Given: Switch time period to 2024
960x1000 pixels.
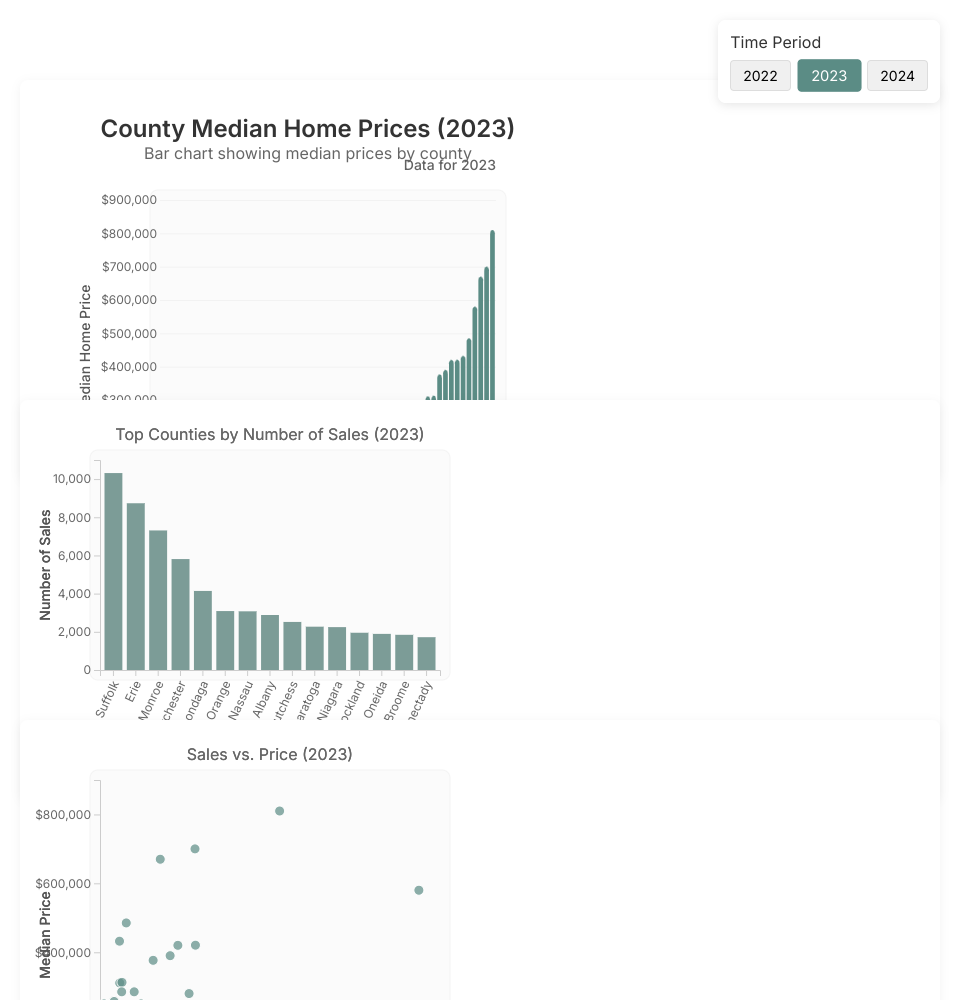Looking at the screenshot, I should click(x=897, y=76).
